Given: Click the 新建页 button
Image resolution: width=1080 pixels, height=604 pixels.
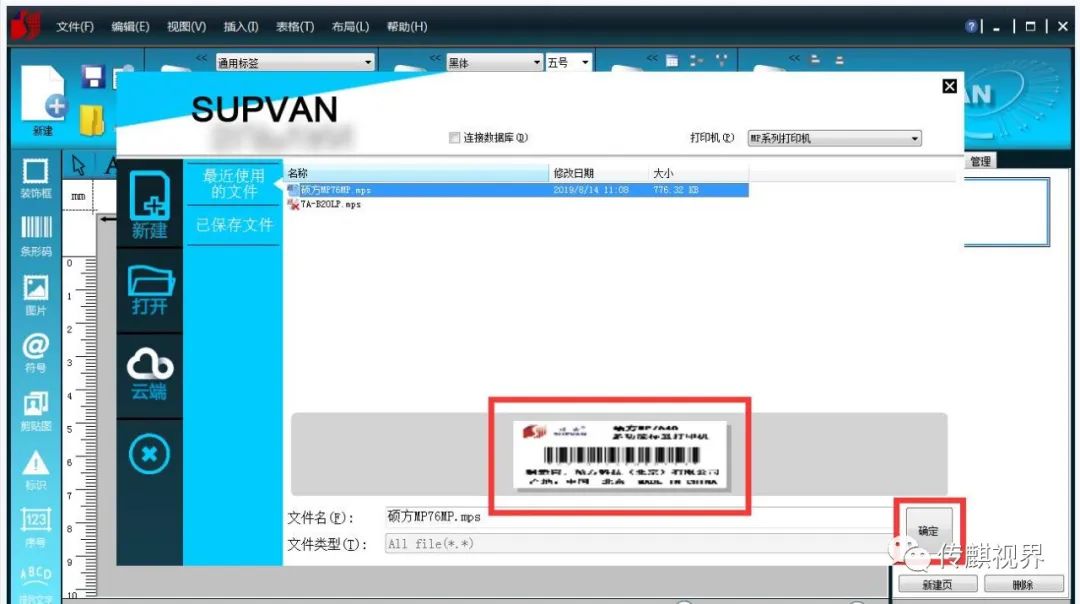Looking at the screenshot, I should point(936,585).
